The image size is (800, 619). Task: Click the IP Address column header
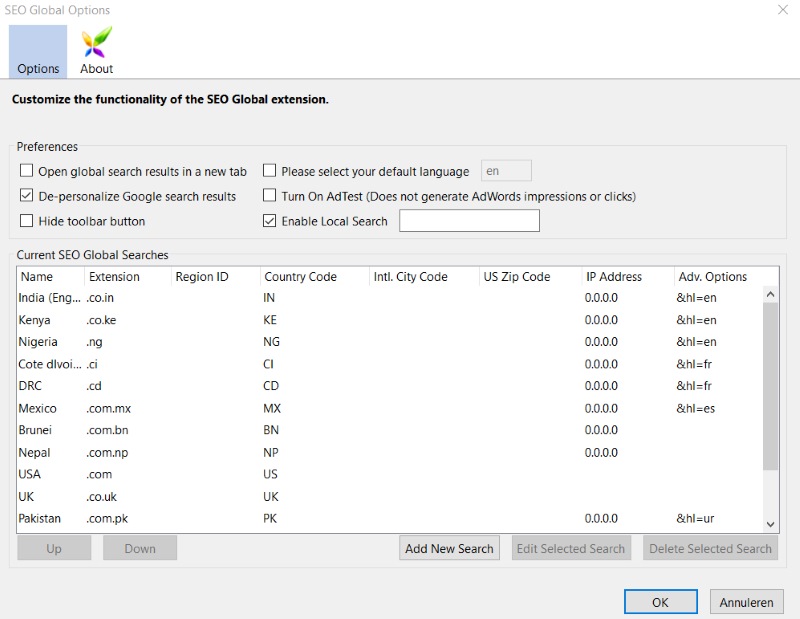pos(628,277)
